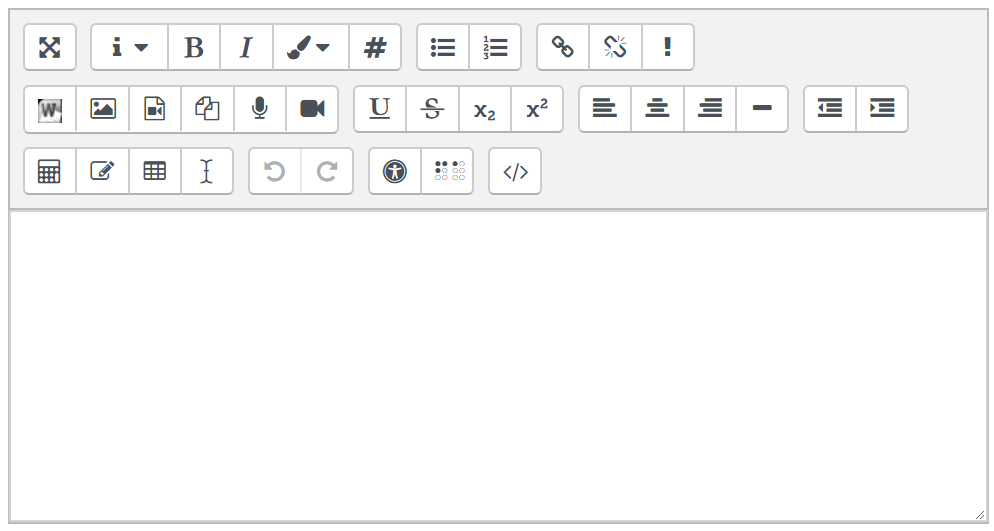Insert an unordered bullet list
The width and height of the screenshot is (994, 531).
[443, 47]
